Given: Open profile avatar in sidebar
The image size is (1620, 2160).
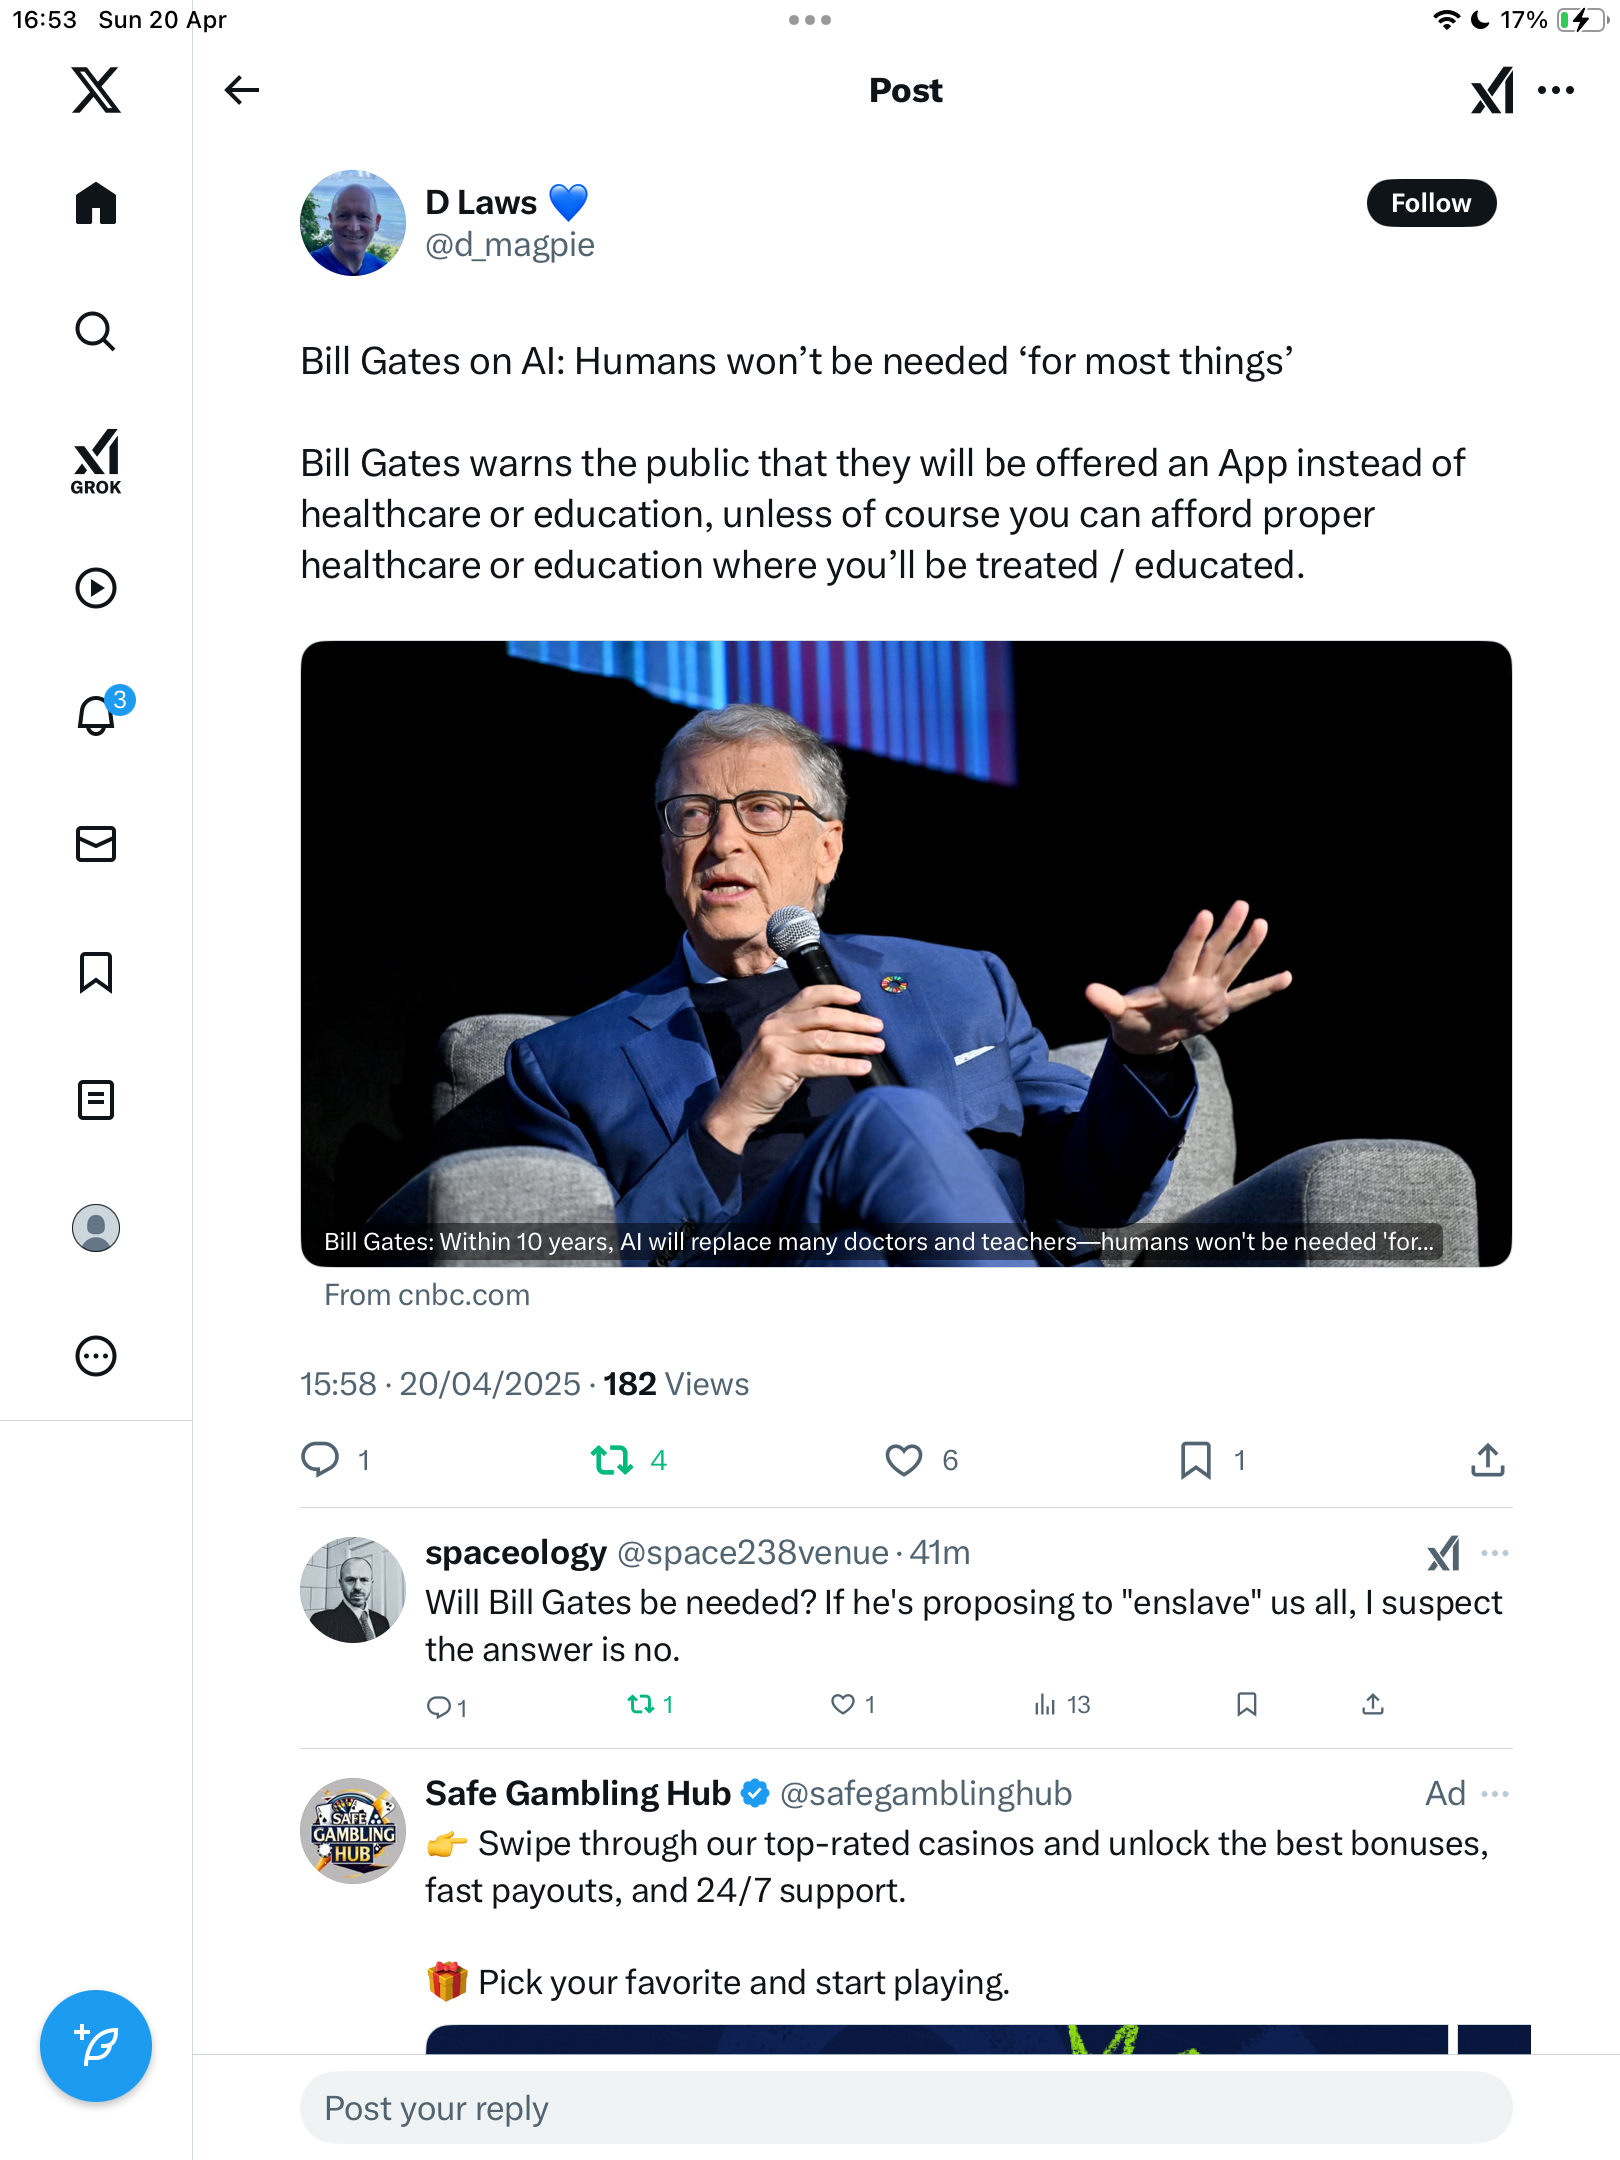Looking at the screenshot, I should pyautogui.click(x=96, y=1228).
